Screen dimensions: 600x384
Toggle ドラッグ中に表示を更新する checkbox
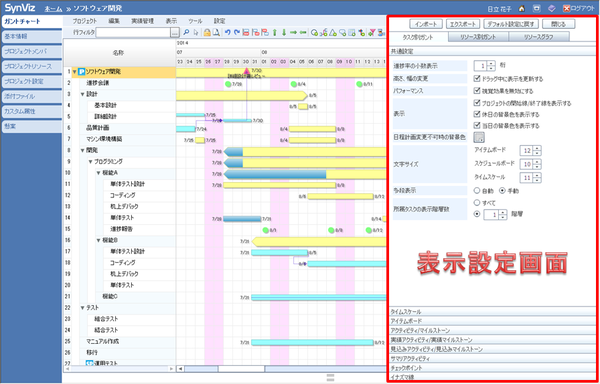tap(476, 79)
